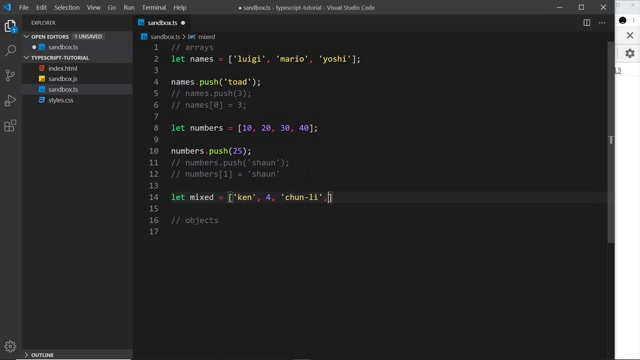Click the EXPLORER panel title

[43, 23]
